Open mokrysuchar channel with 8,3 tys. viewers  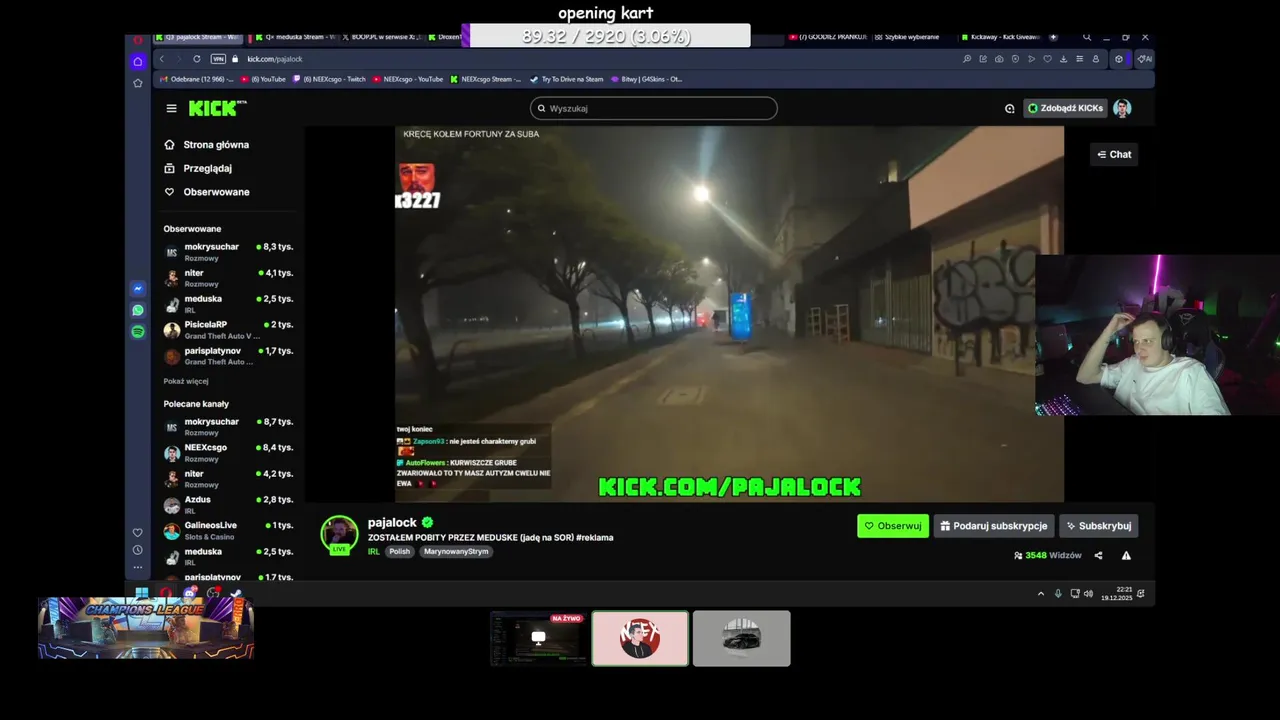(228, 251)
